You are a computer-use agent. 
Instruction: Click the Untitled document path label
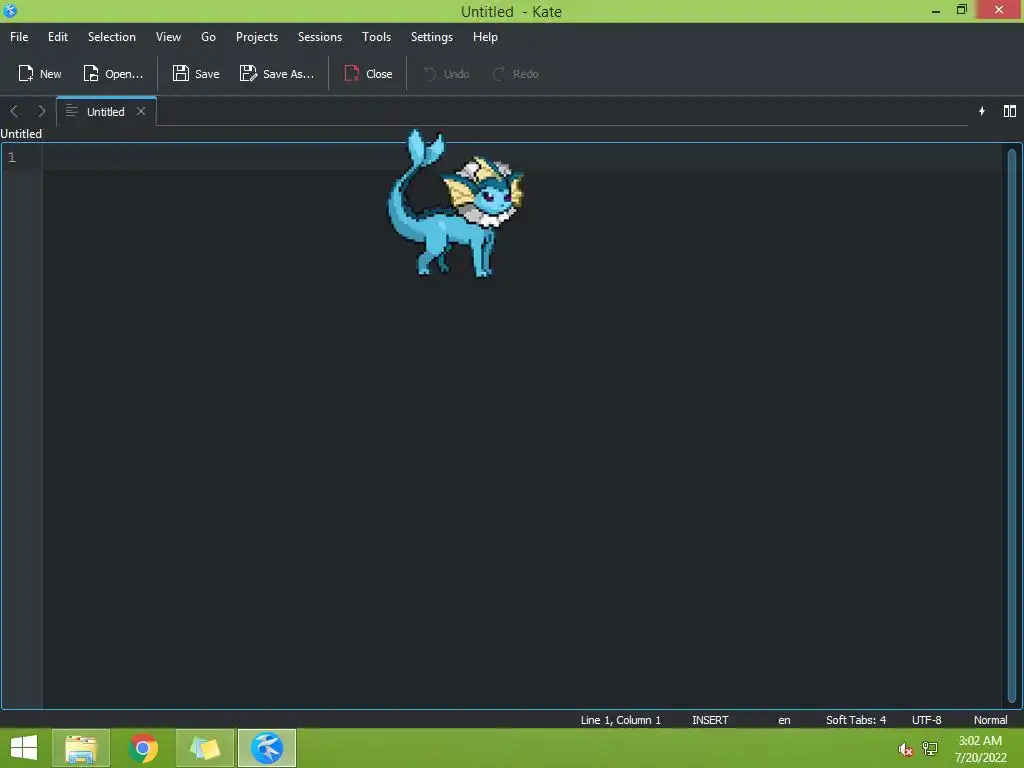[21, 134]
